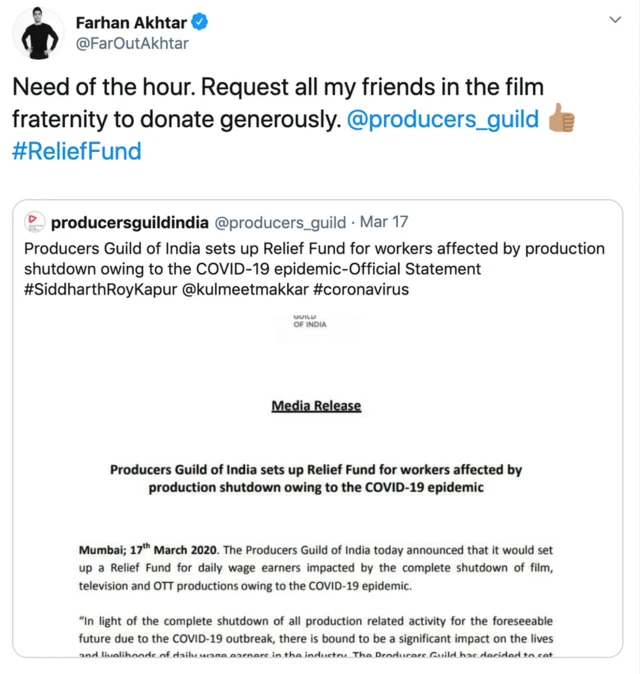Image resolution: width=640 pixels, height=674 pixels.
Task: Open the #ReliefFund hashtag
Action: click(x=77, y=152)
